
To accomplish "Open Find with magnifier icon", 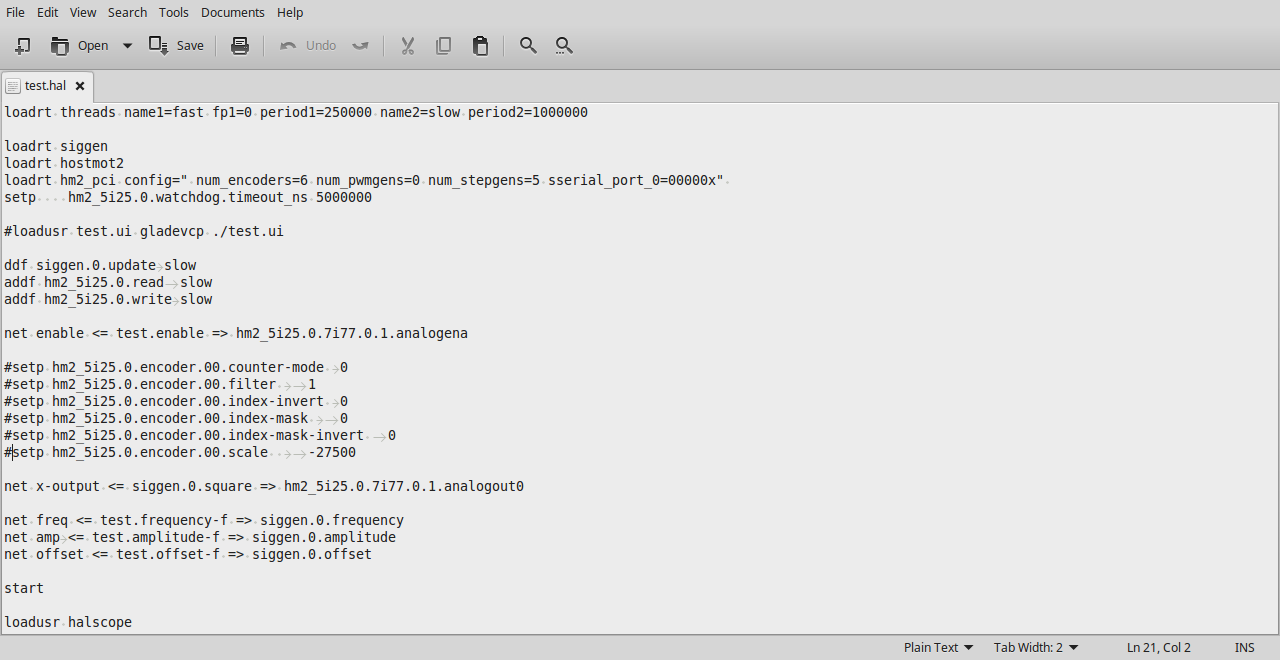I will tap(528, 45).
